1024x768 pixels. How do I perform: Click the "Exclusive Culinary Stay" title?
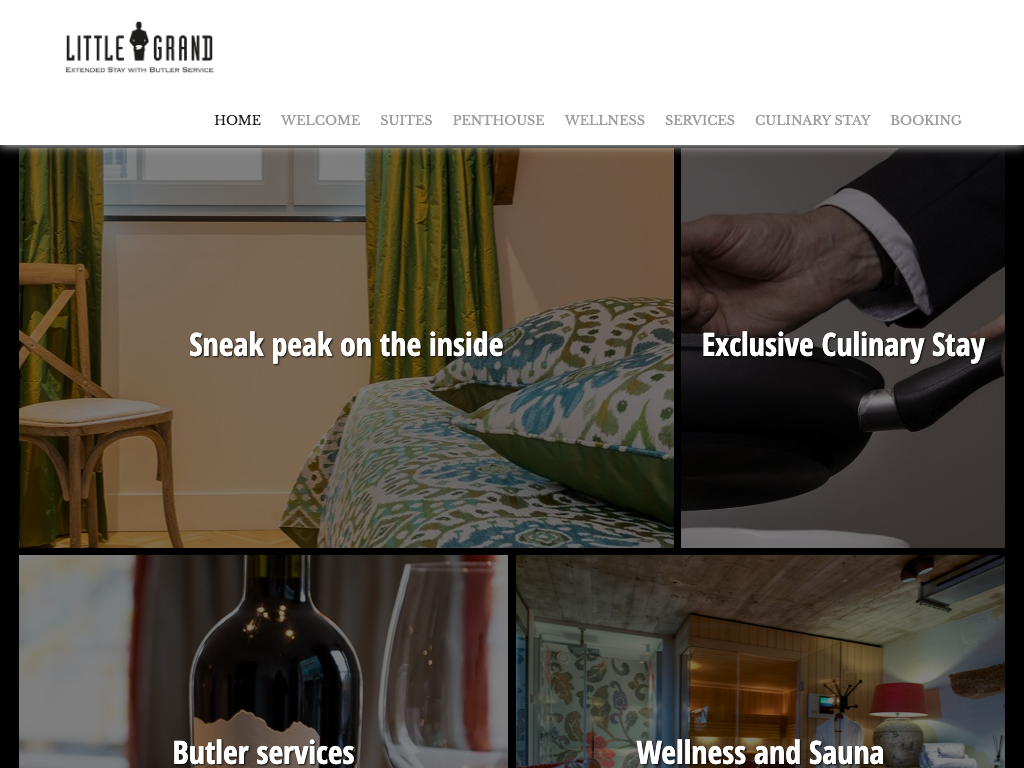click(x=843, y=345)
